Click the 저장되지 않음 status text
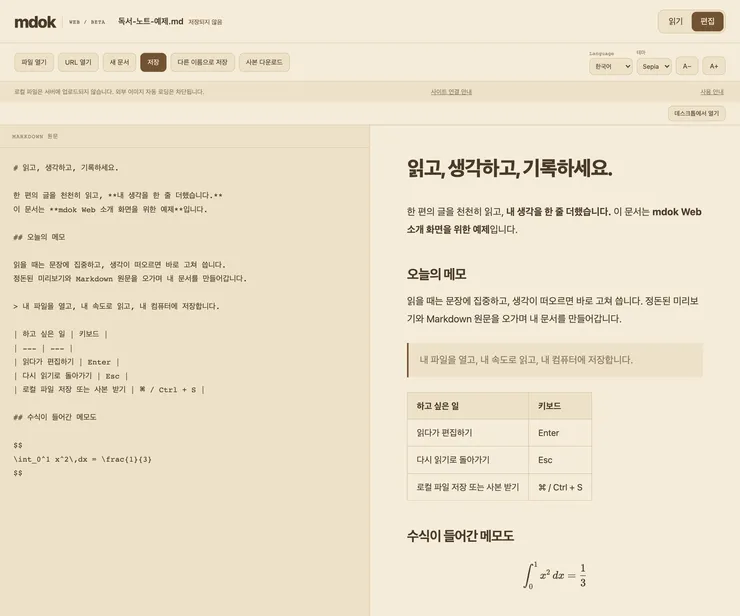 pos(205,22)
